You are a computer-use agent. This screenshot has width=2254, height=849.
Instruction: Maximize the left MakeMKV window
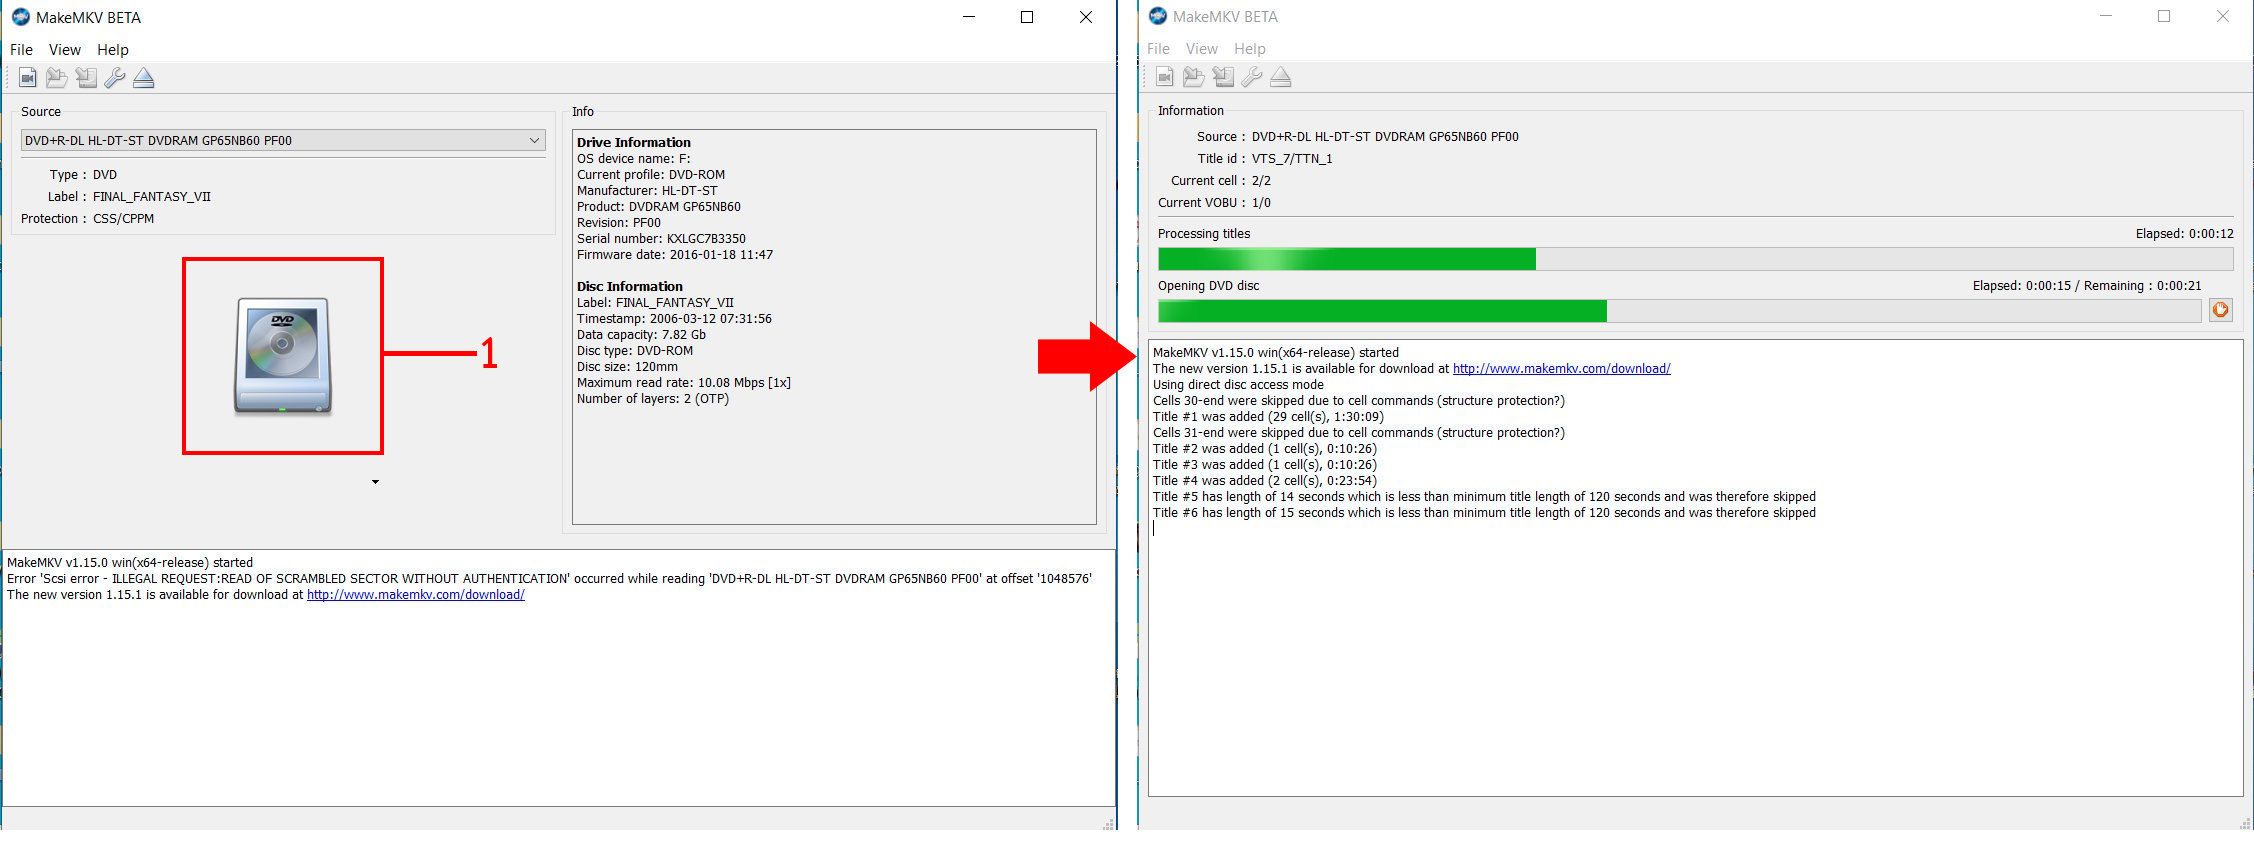tap(1027, 17)
